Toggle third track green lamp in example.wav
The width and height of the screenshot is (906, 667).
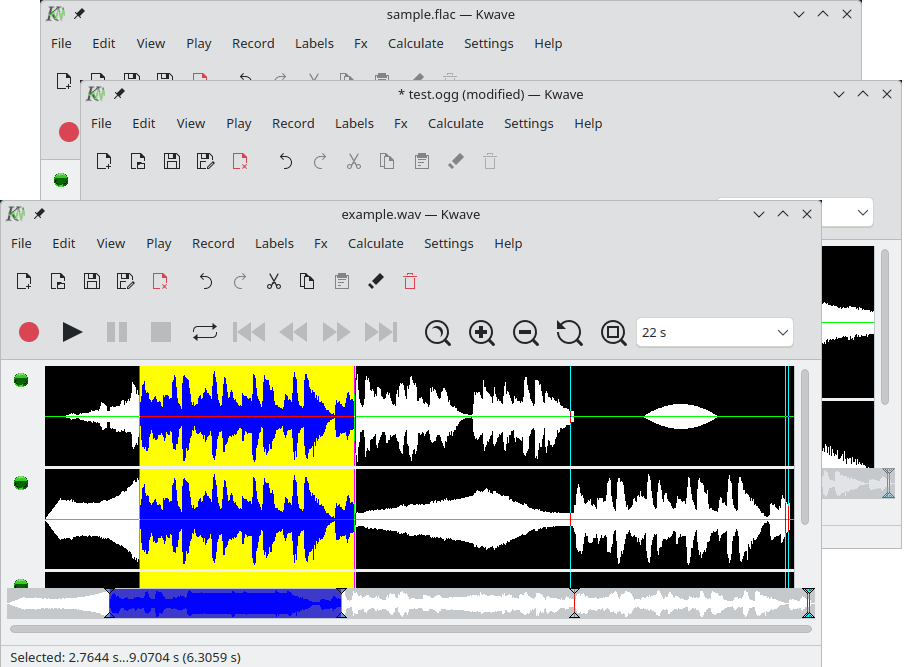coord(21,583)
